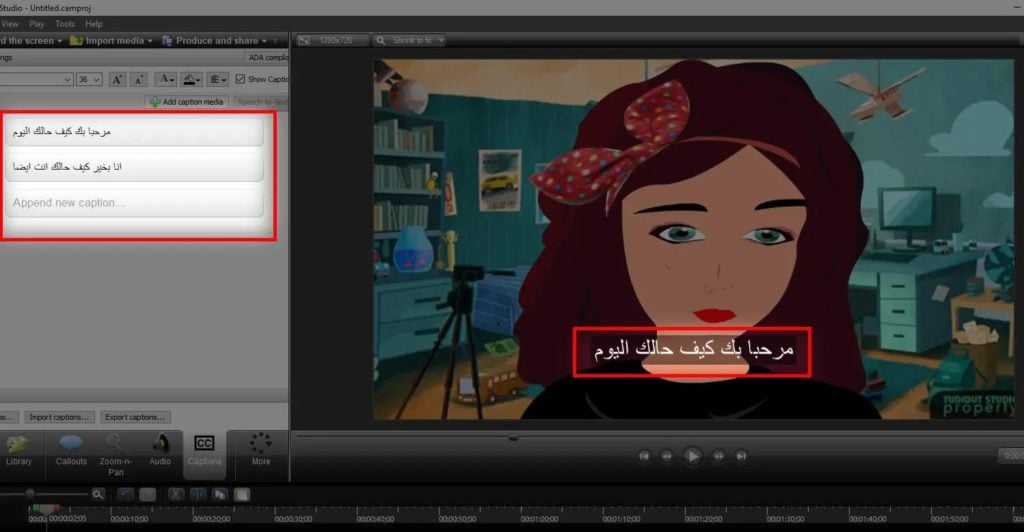The width and height of the screenshot is (1024, 532).
Task: Open the Callouts tab
Action: [x=71, y=452]
